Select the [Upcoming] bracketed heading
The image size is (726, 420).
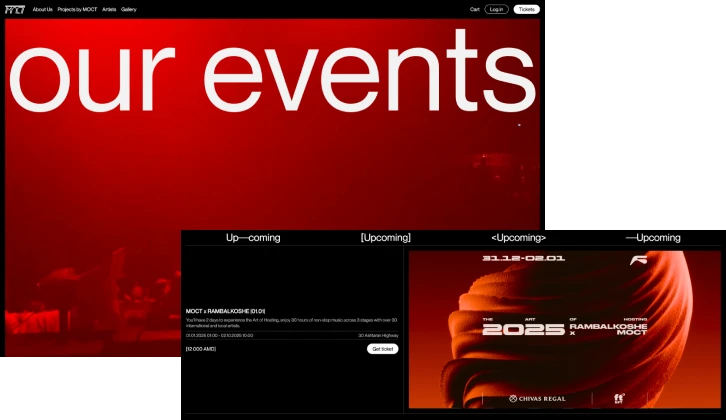pyautogui.click(x=386, y=238)
